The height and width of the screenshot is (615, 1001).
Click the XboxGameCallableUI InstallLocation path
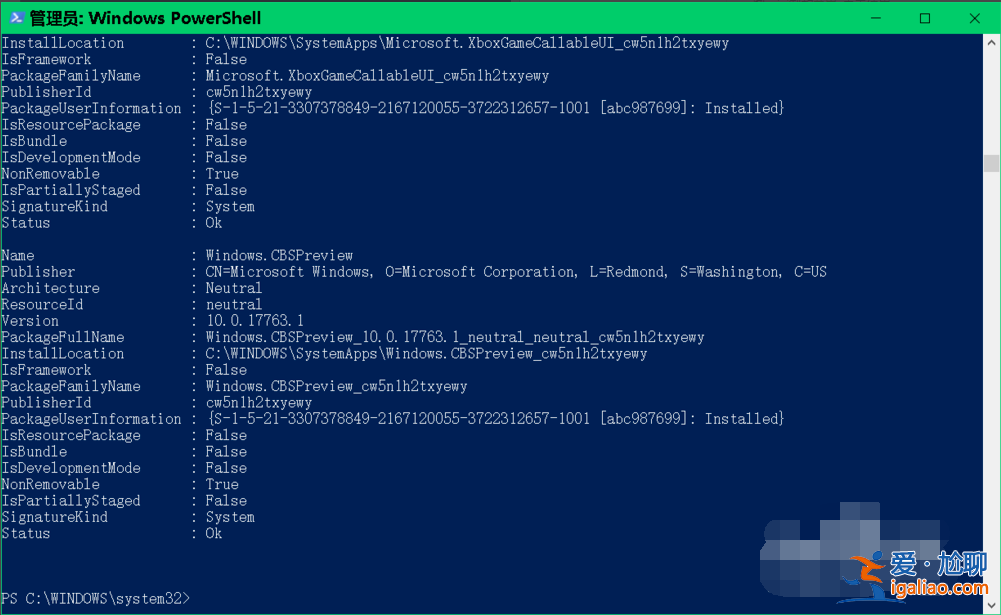[467, 43]
